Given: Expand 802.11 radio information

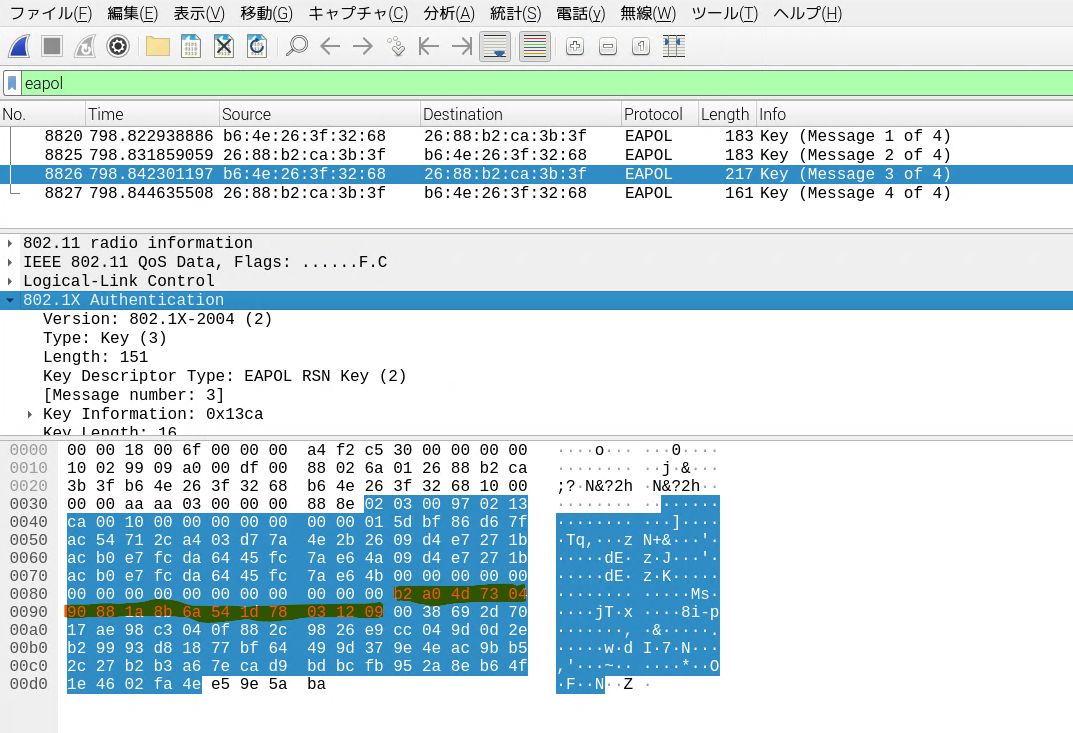Looking at the screenshot, I should tap(10, 243).
